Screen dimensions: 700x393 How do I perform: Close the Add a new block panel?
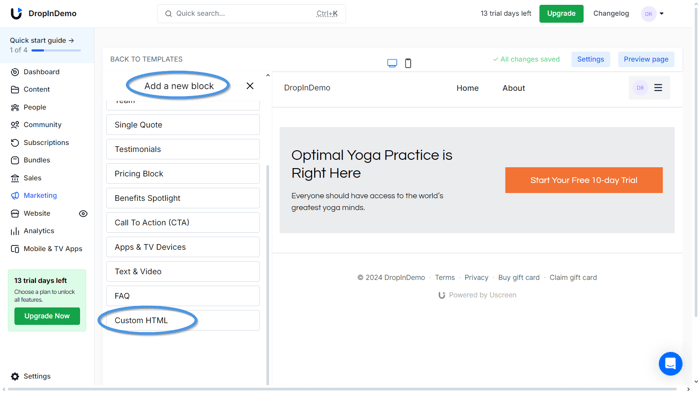[x=250, y=86]
